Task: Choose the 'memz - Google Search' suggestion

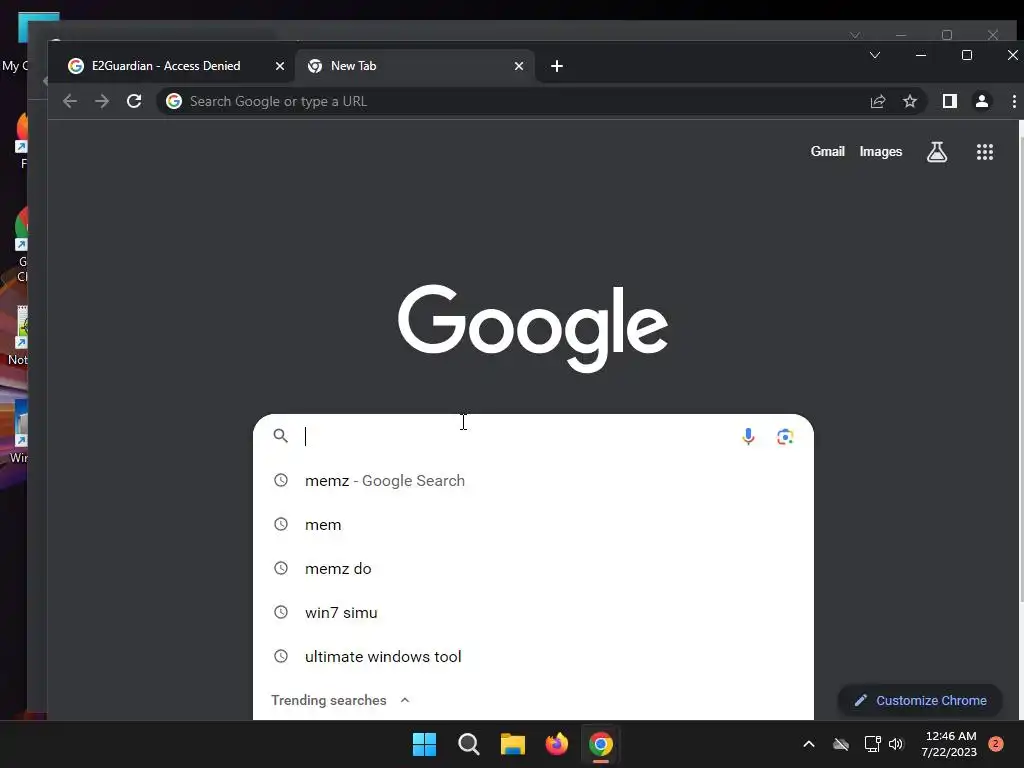Action: click(533, 481)
